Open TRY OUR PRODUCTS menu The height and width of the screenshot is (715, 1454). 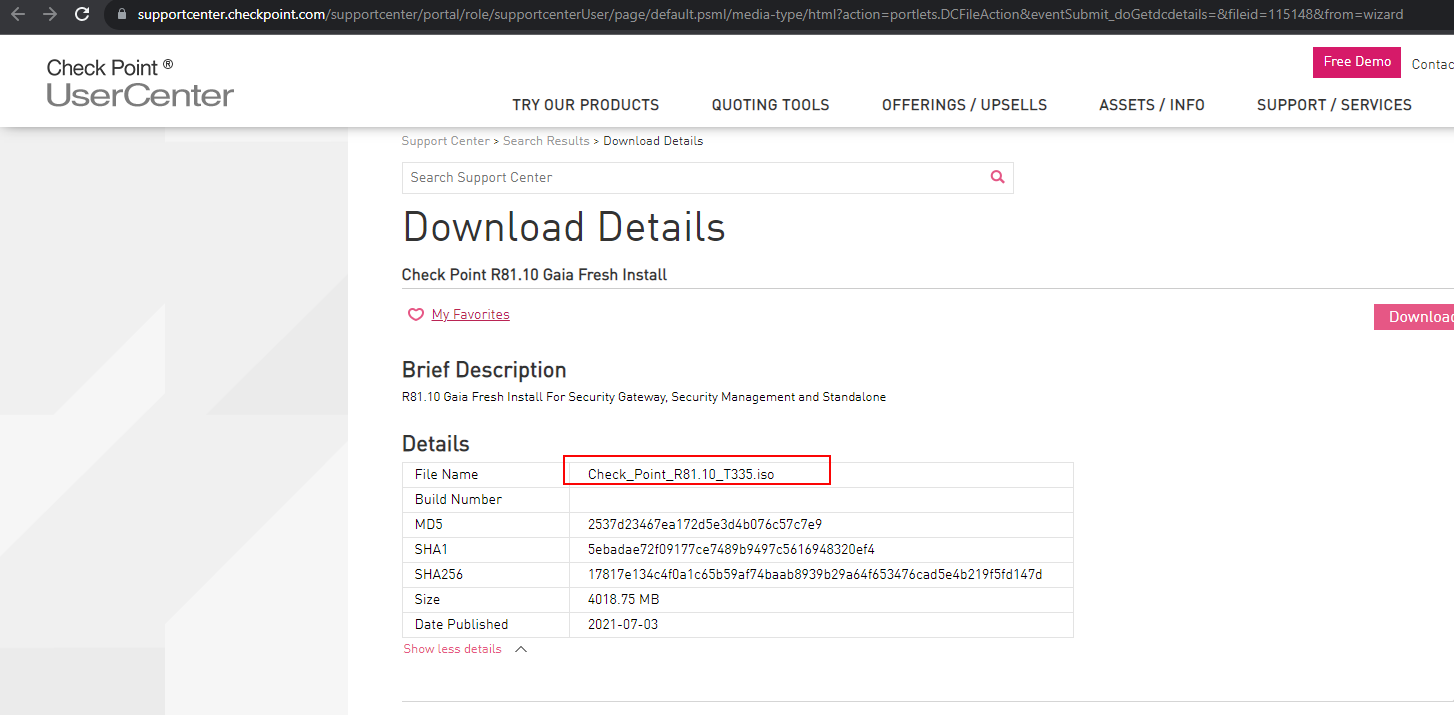[x=585, y=105]
